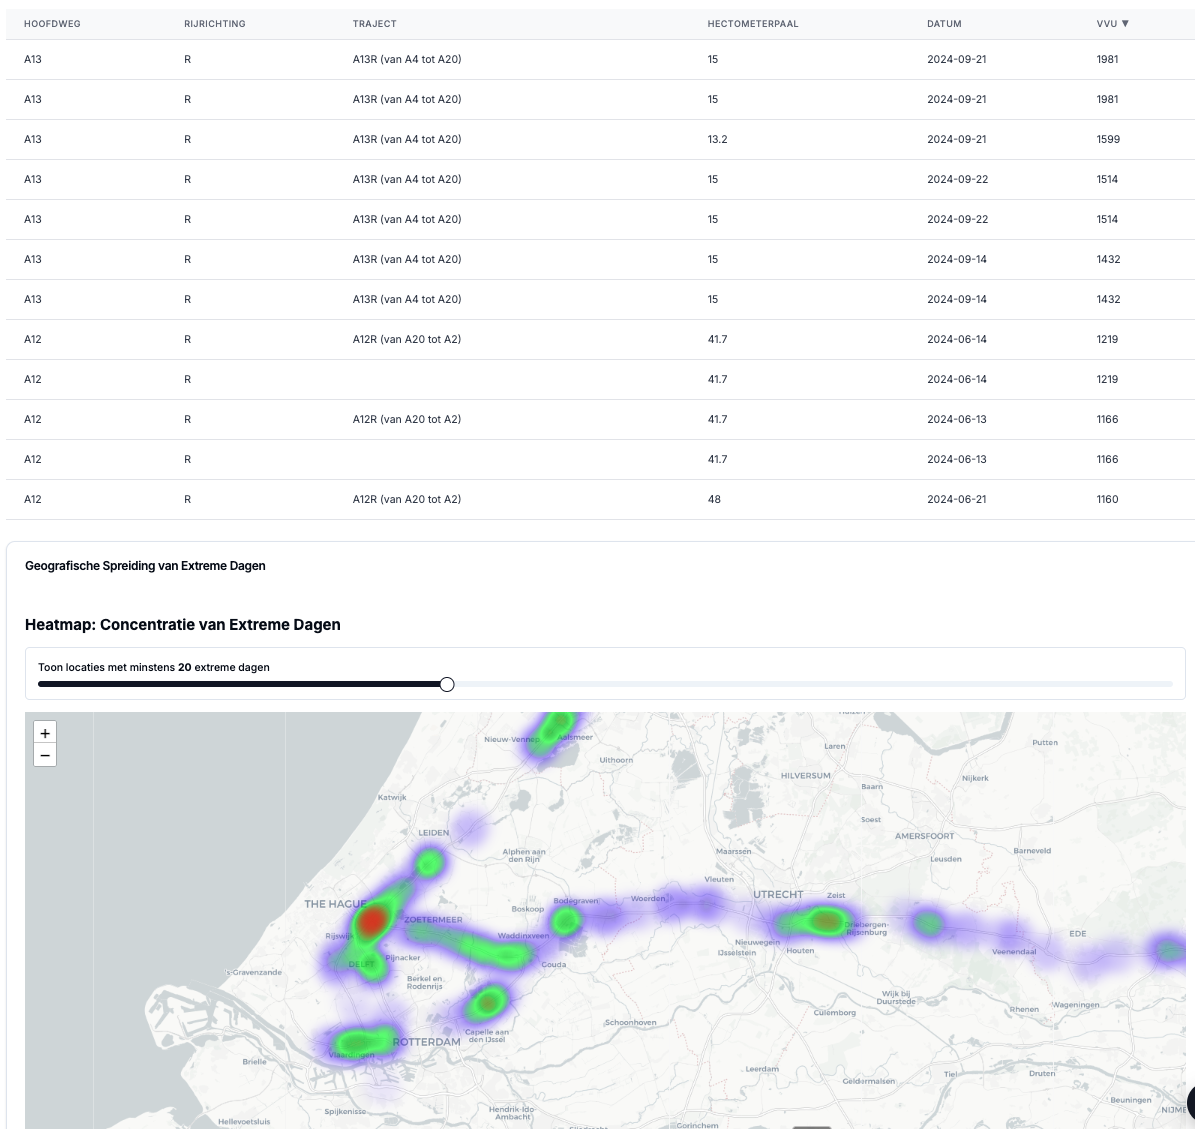Viewport: 1195px width, 1129px height.
Task: Click the VVU value 1599
Action: click(1107, 139)
